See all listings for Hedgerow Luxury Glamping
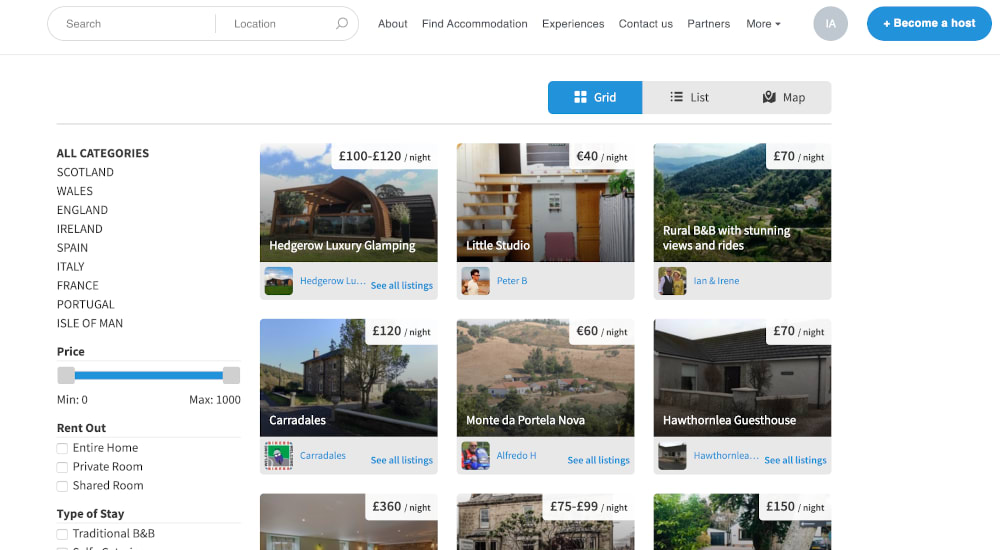Screen dimensions: 1000x550 [402, 285]
